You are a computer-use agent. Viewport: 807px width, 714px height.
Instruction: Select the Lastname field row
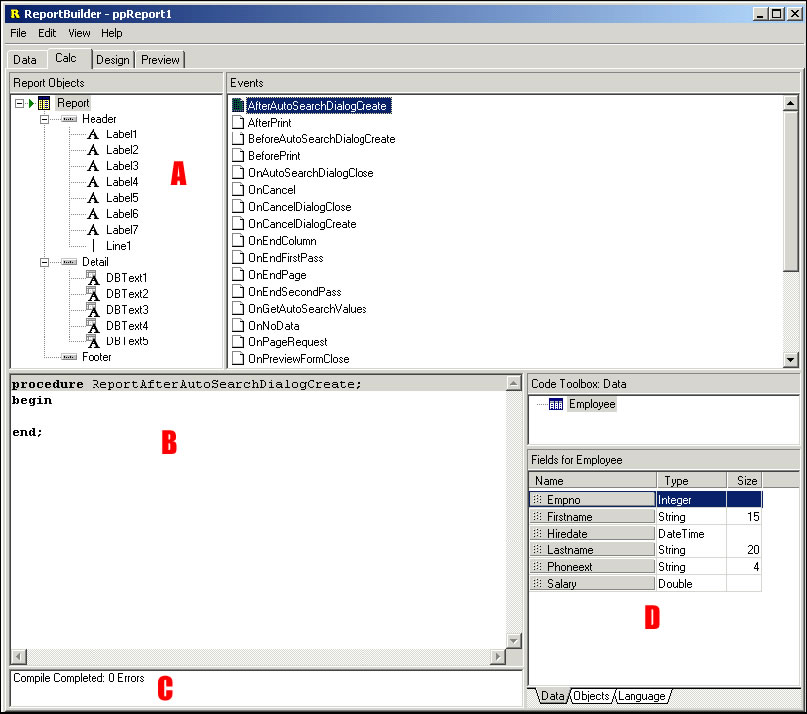click(x=645, y=550)
